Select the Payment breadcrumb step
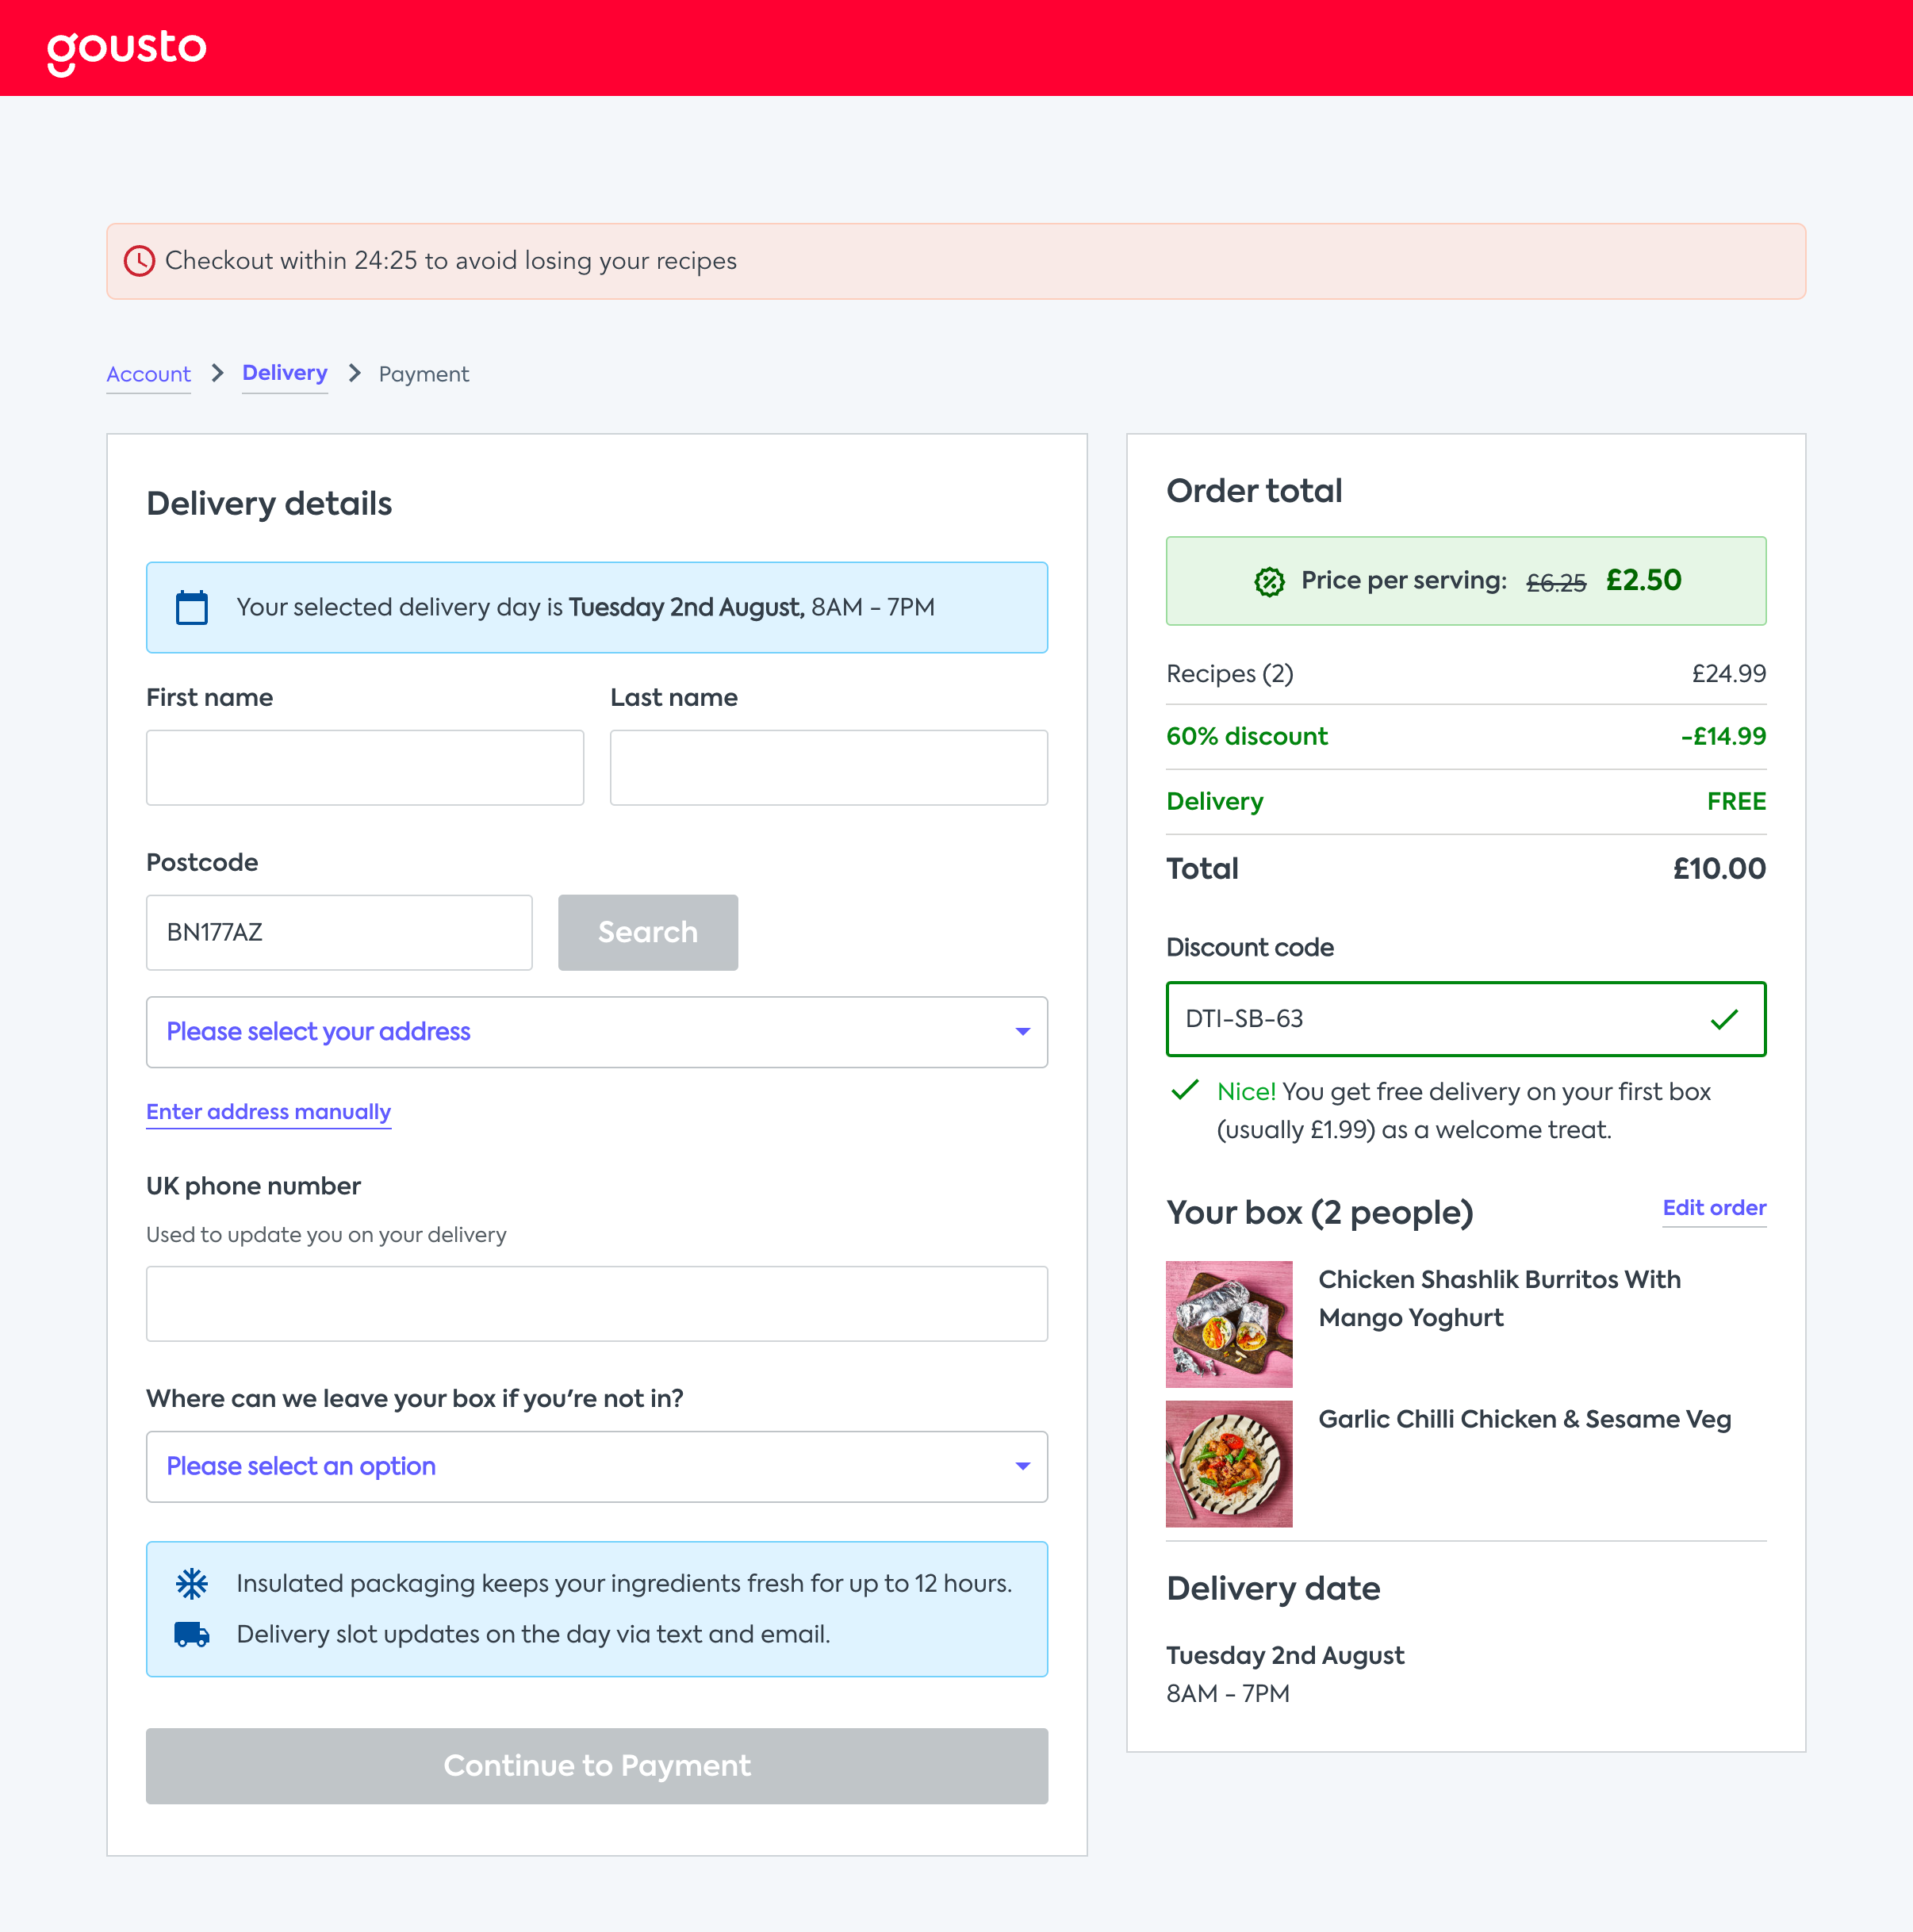The image size is (1913, 1932). tap(423, 374)
